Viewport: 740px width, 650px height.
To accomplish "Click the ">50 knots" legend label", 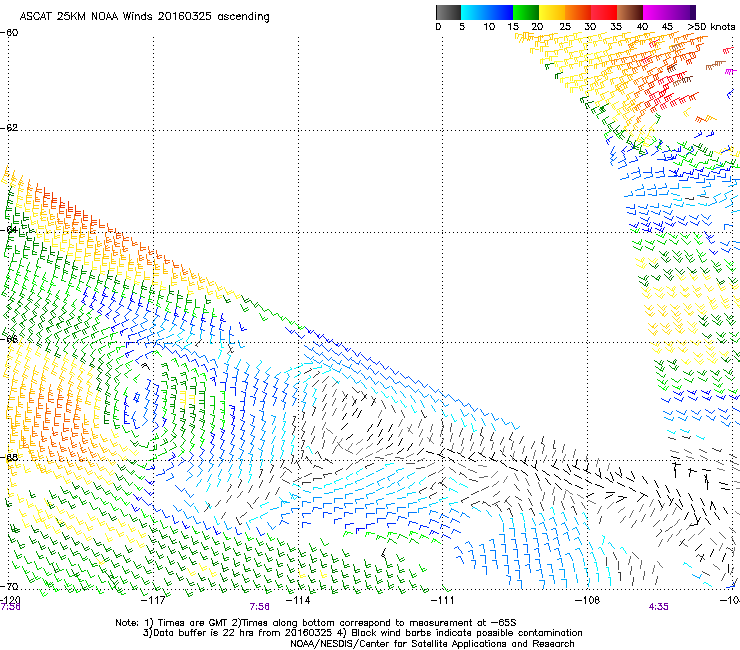I will (x=711, y=27).
